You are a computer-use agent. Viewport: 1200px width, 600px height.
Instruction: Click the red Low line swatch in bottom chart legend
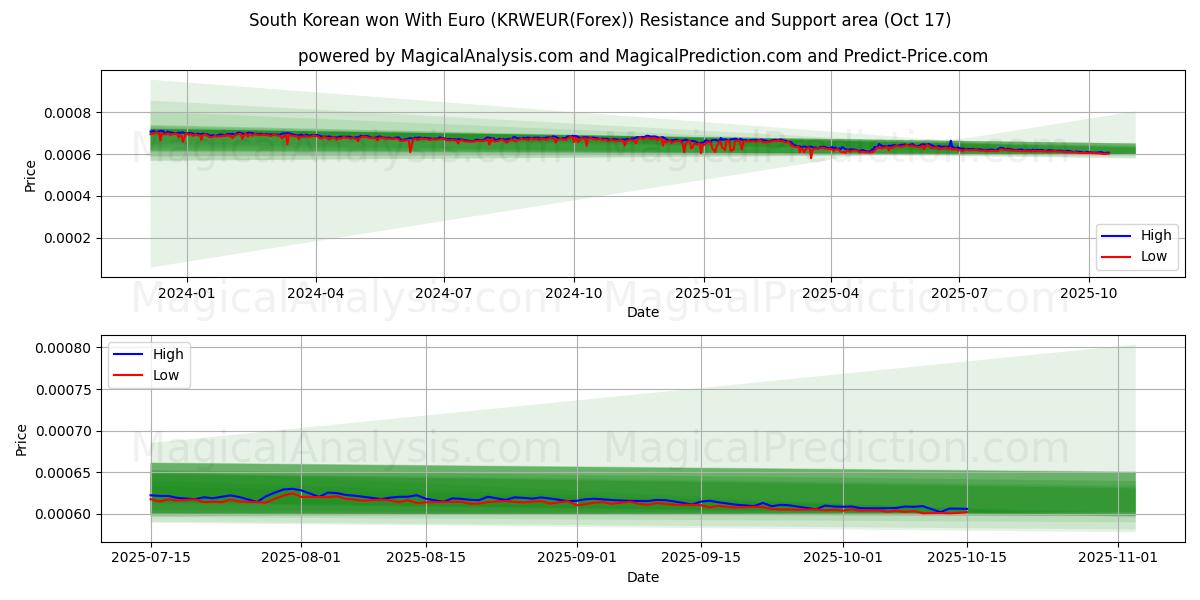(128, 374)
